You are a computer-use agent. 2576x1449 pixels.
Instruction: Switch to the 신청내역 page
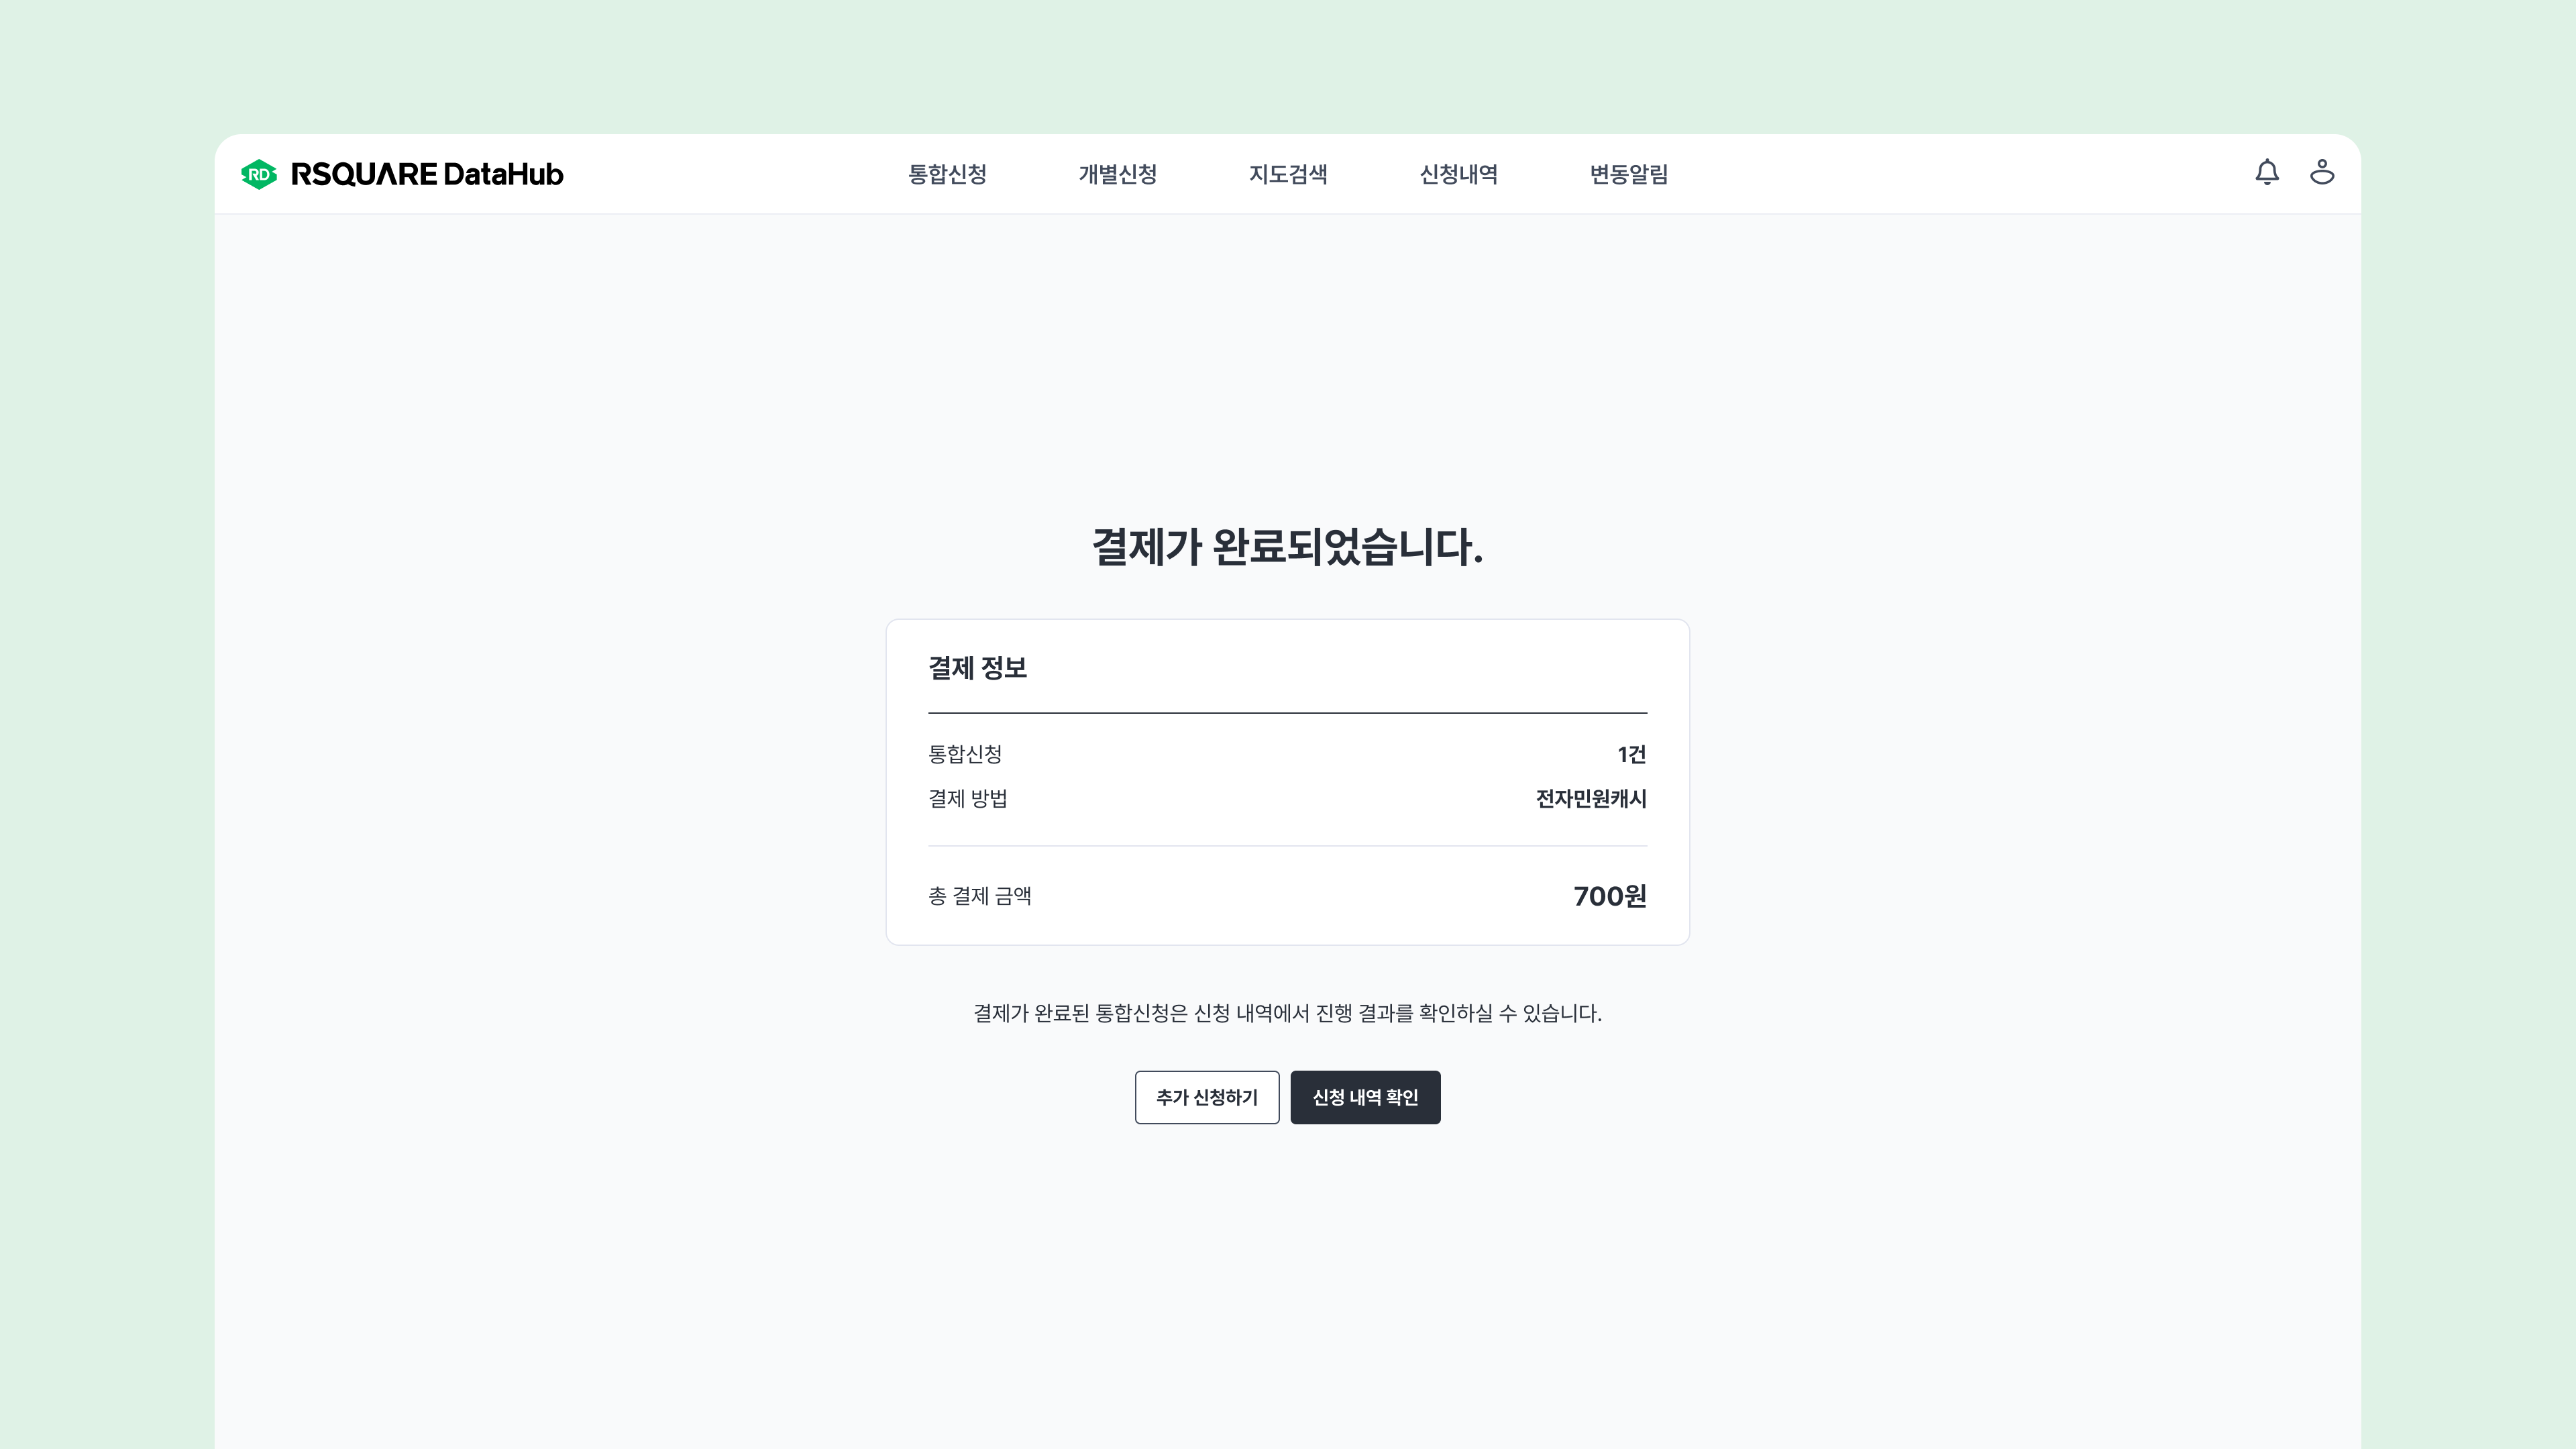pos(1459,174)
